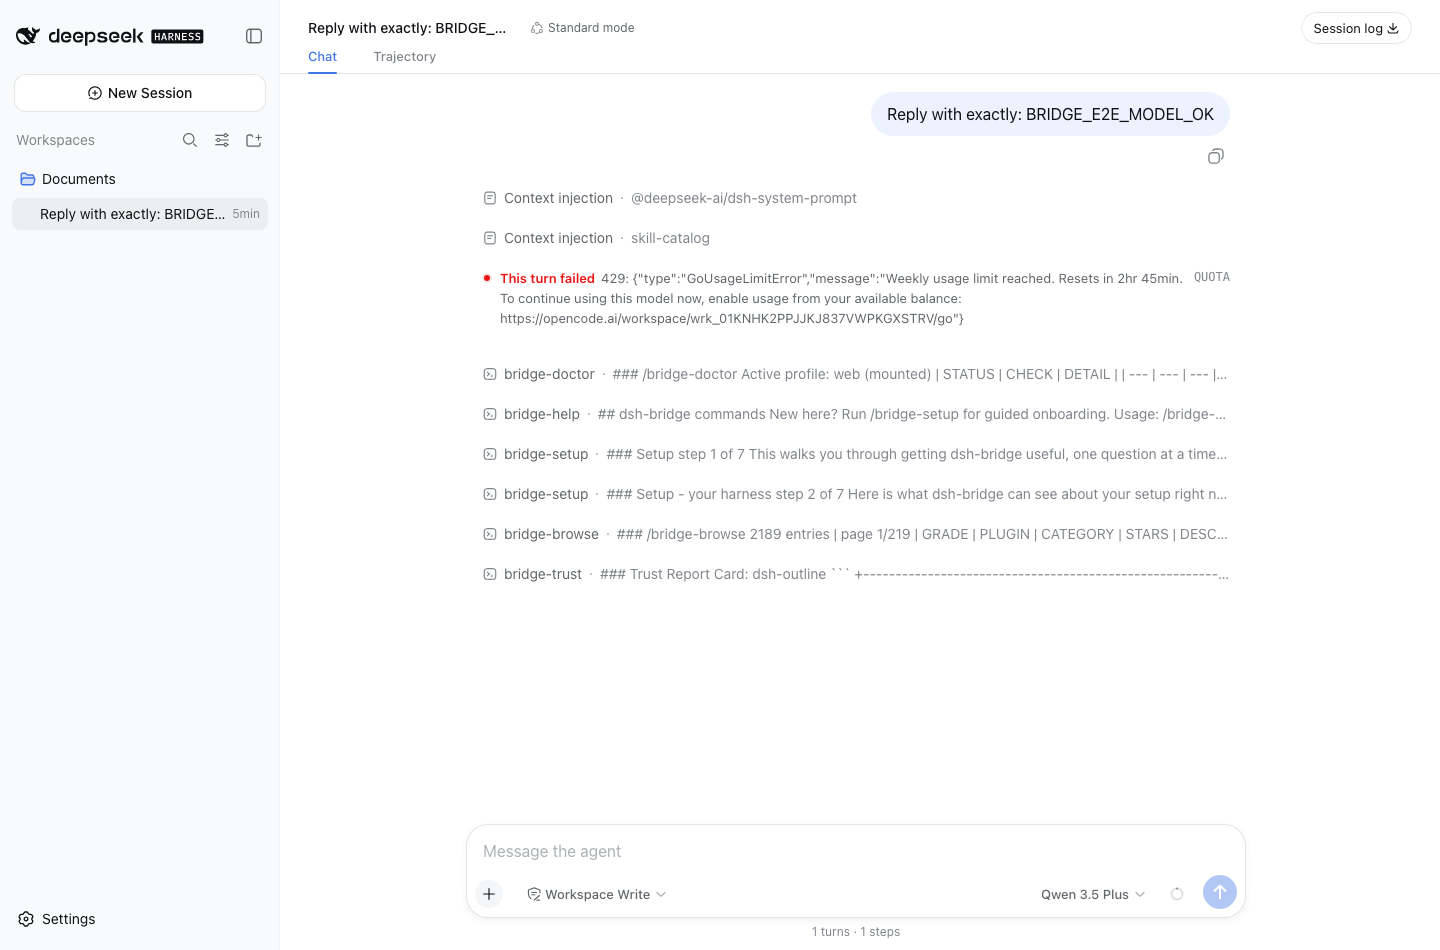Expand the bridge-help command output

click(856, 414)
